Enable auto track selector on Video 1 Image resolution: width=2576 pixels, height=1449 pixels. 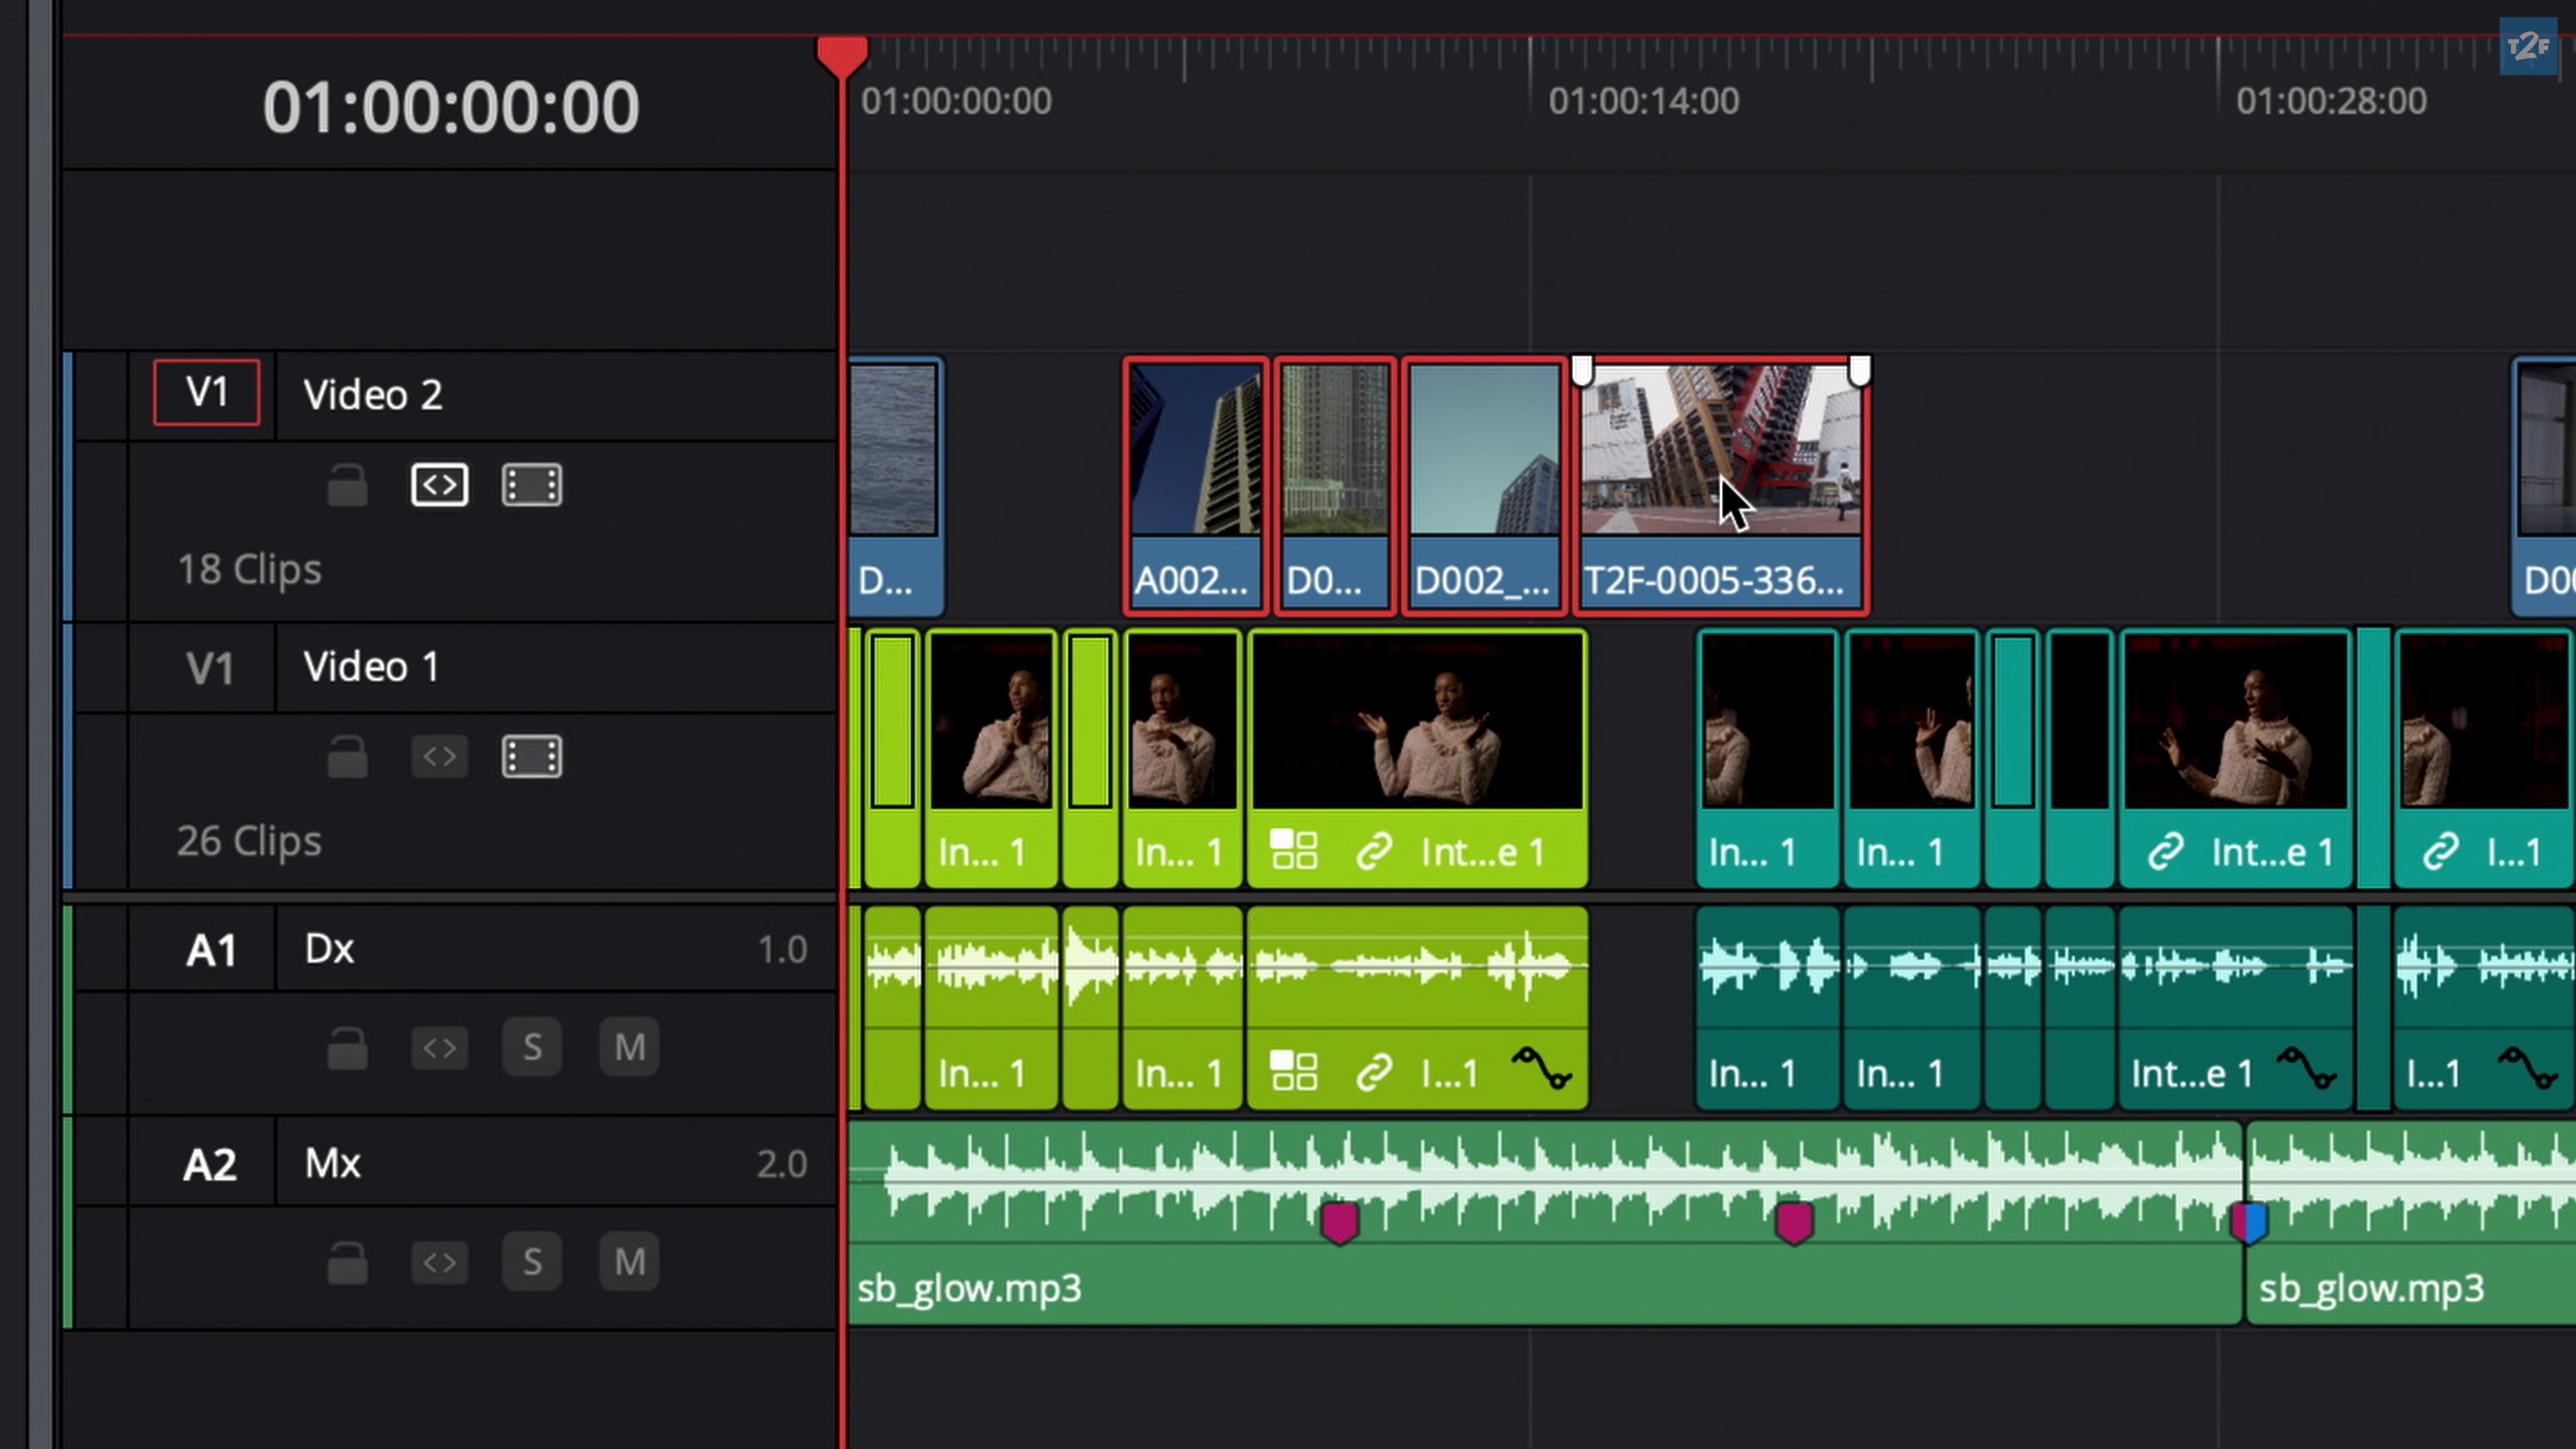pos(439,757)
